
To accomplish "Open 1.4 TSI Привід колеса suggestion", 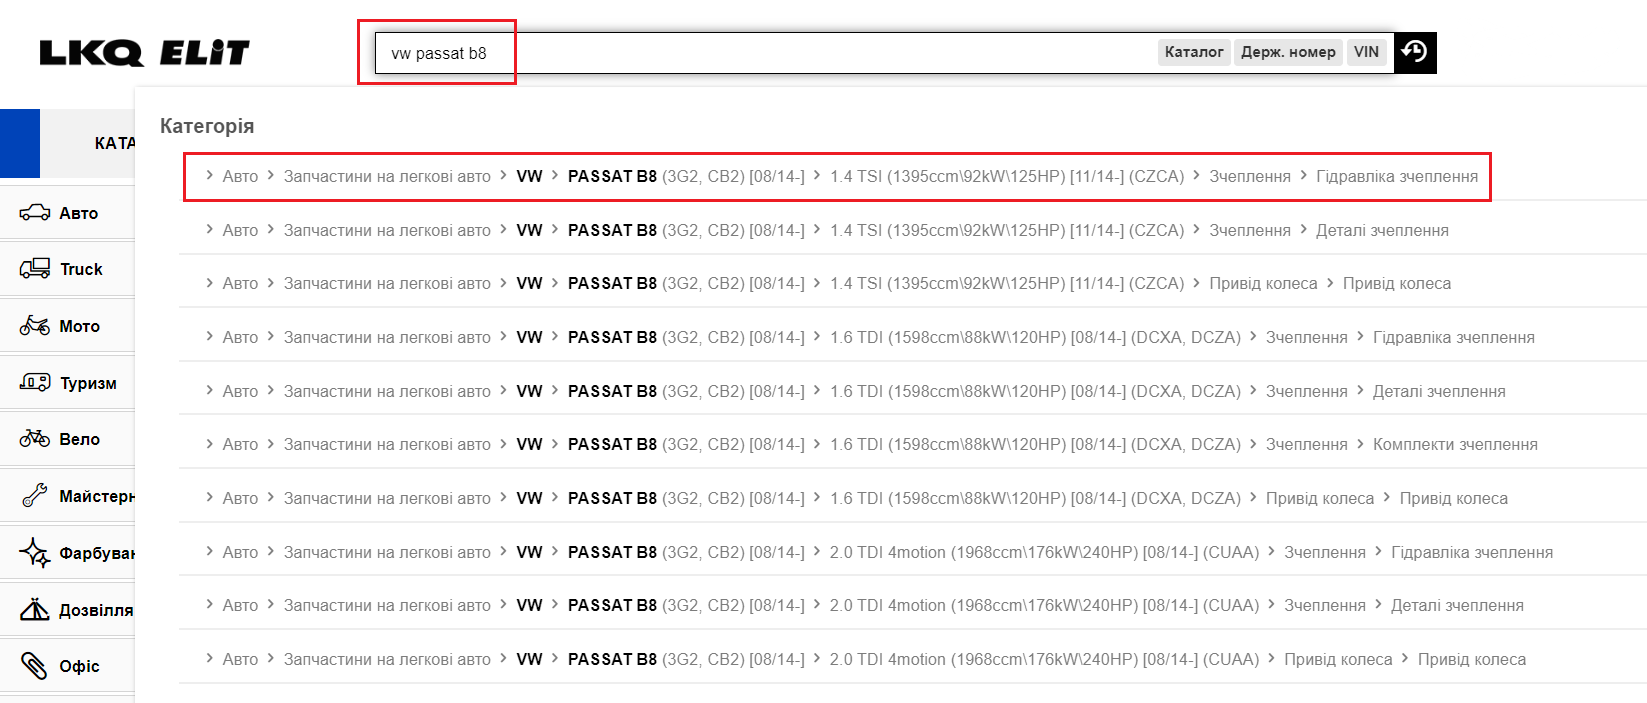I will [1396, 284].
